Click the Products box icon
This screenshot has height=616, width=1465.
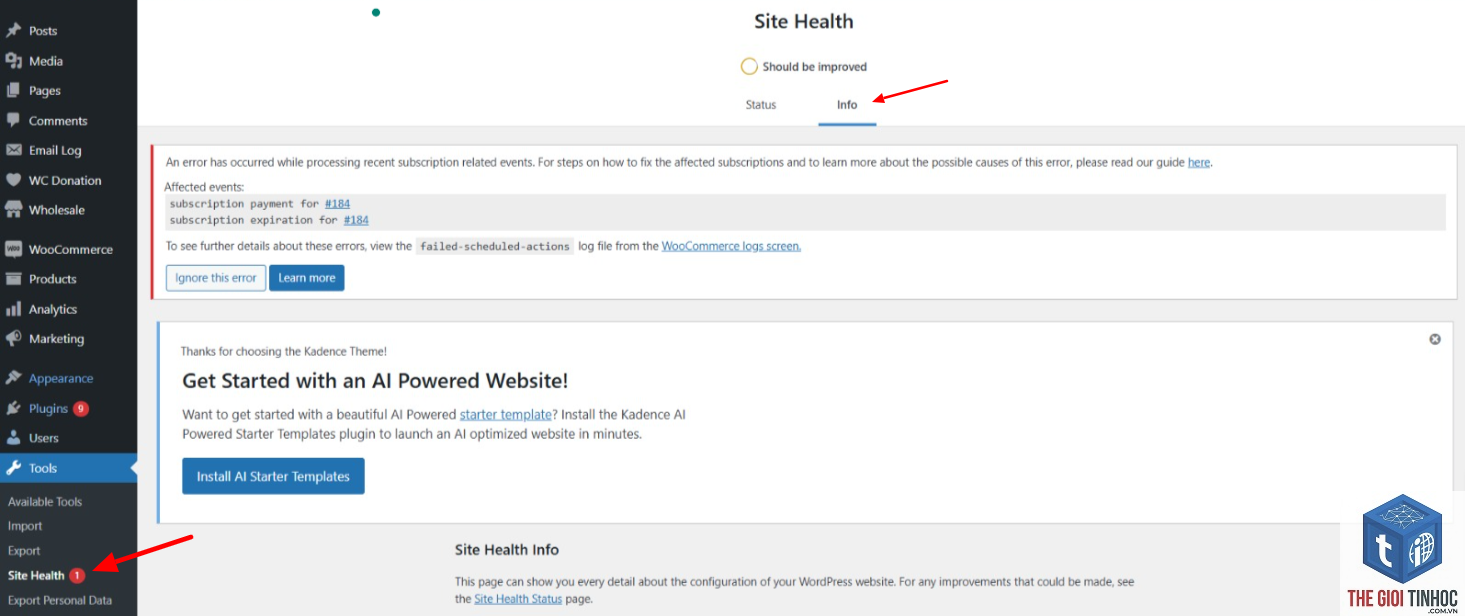[x=13, y=279]
